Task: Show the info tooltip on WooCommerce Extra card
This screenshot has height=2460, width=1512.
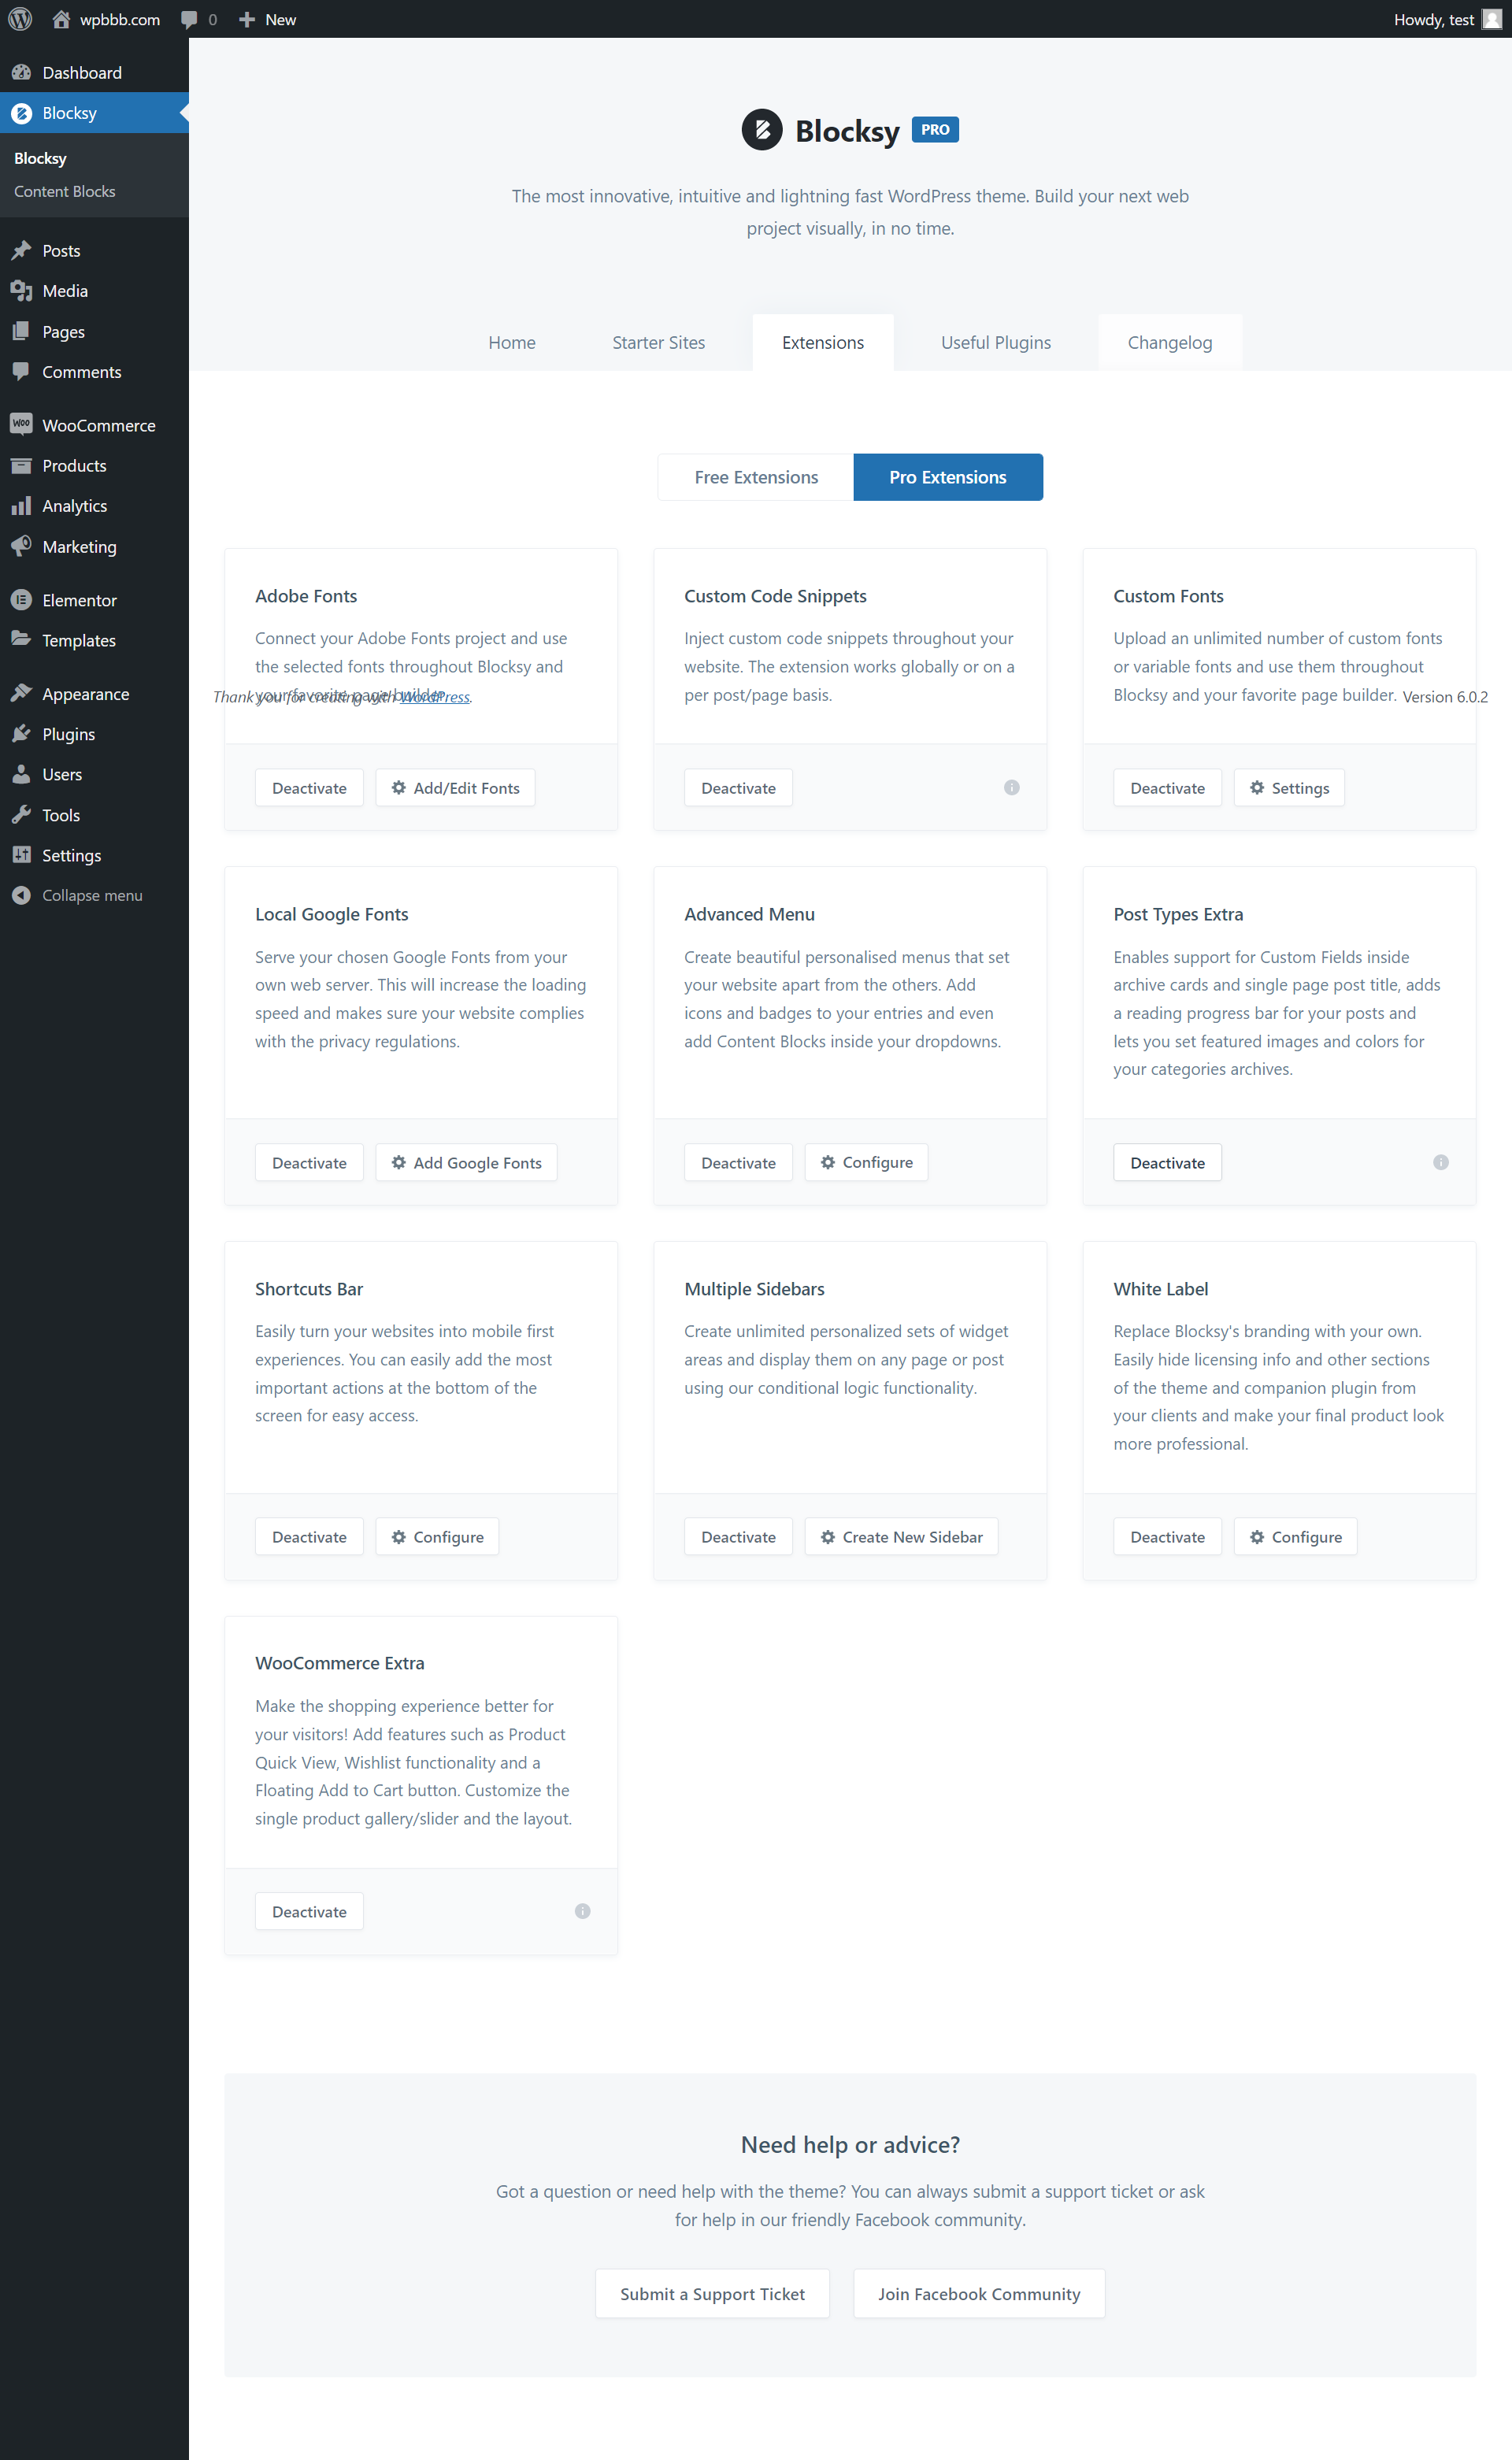Action: [x=582, y=1911]
